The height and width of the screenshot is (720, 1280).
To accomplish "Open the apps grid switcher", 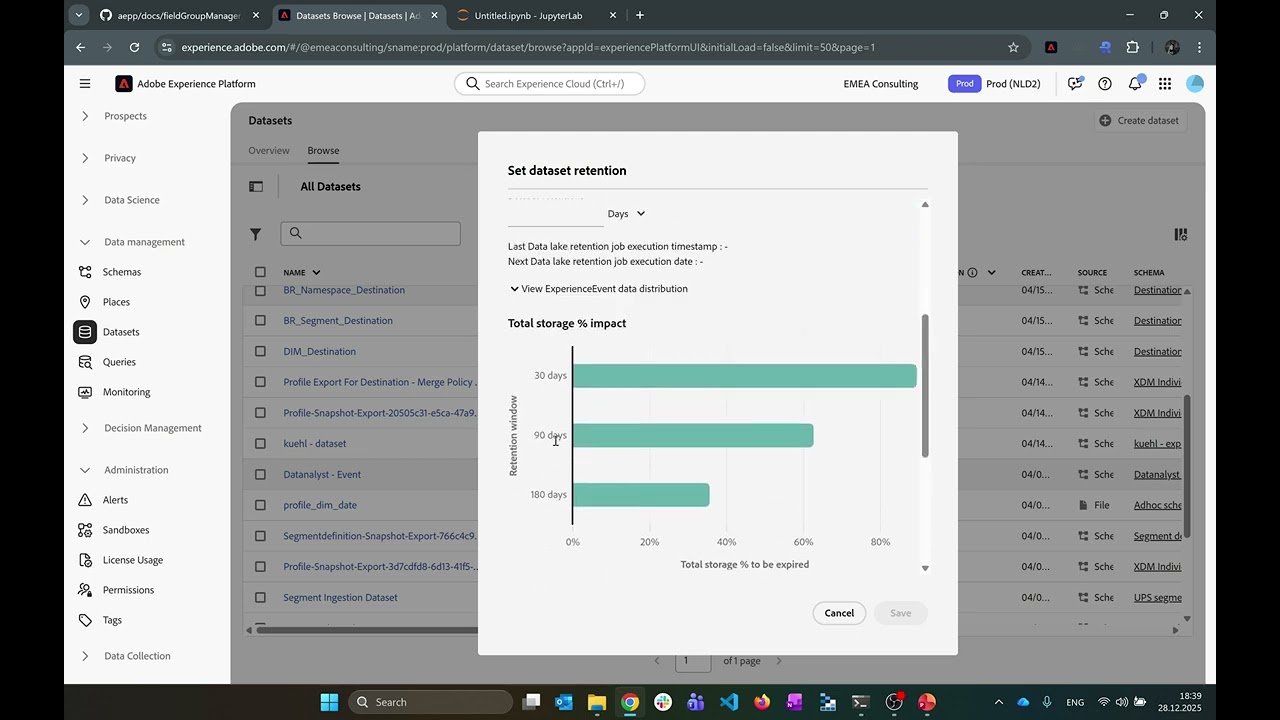I will point(1165,84).
